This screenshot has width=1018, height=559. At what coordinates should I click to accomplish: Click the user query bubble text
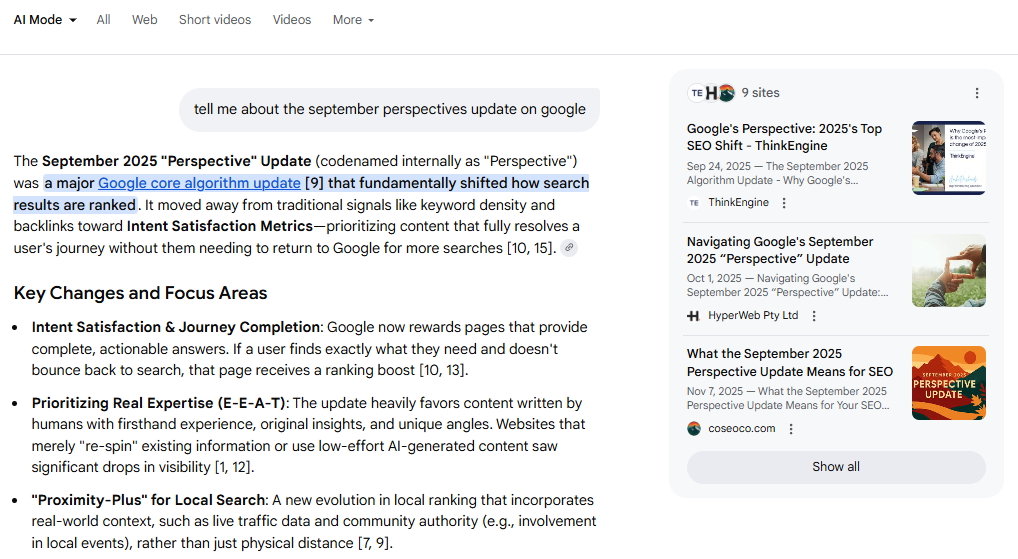(390, 109)
